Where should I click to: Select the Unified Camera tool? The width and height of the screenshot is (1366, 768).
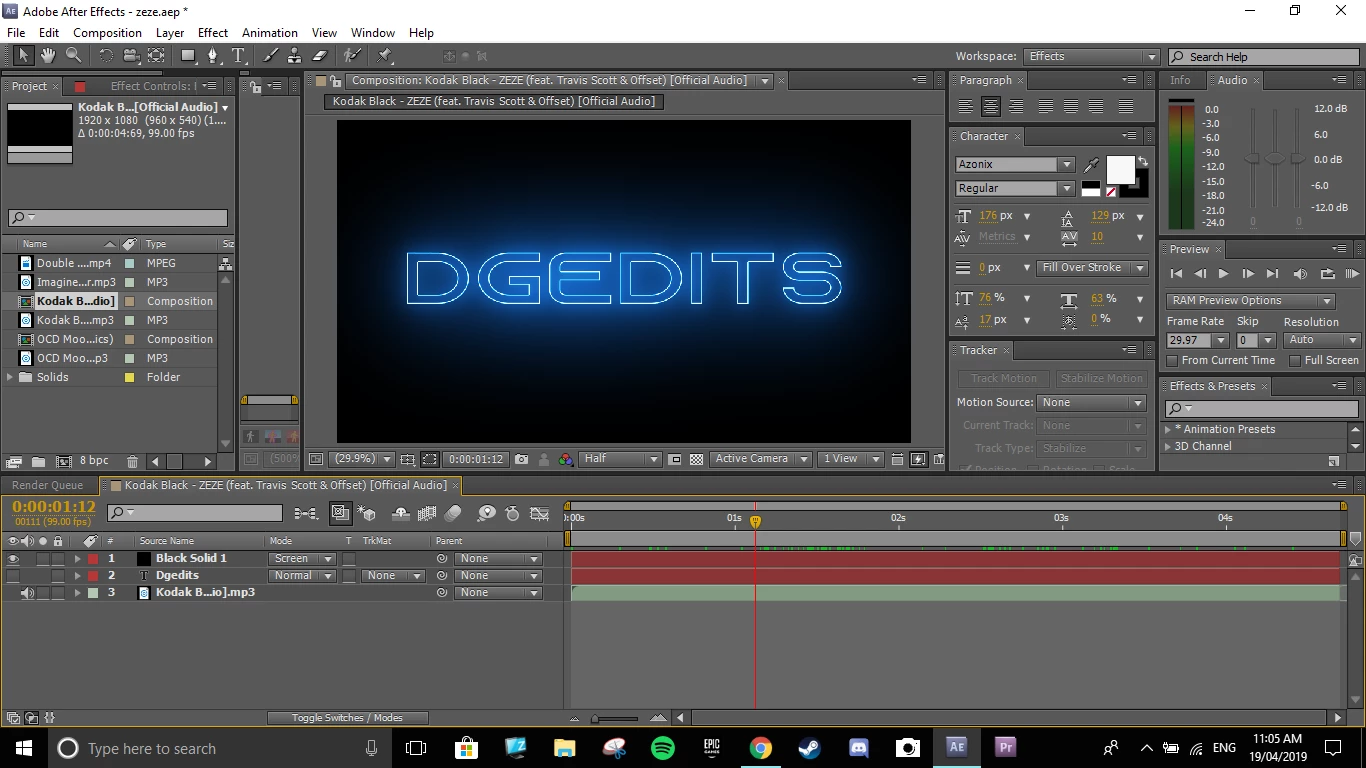click(131, 56)
